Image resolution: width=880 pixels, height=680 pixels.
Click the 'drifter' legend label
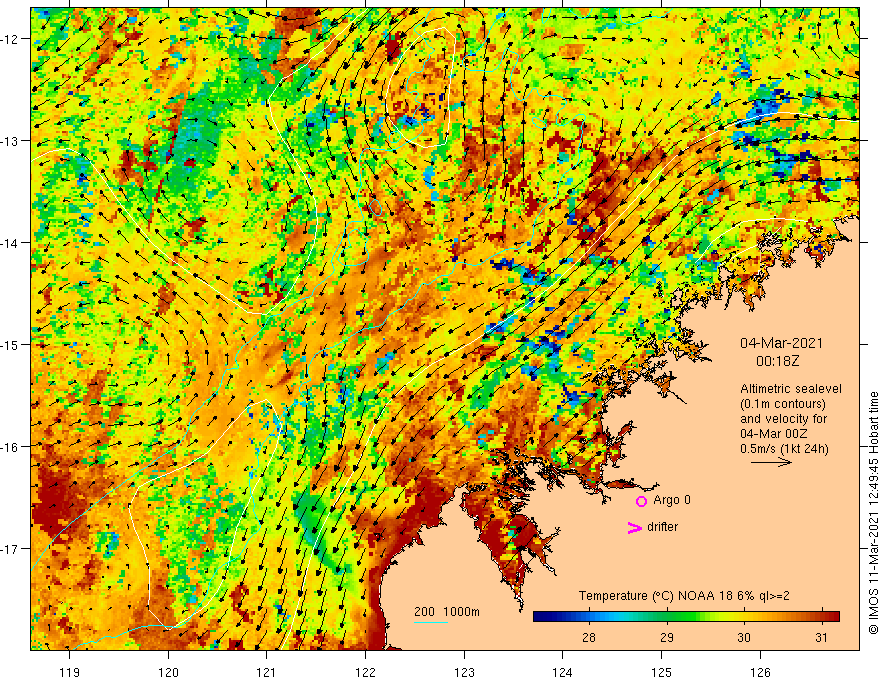[x=662, y=527]
